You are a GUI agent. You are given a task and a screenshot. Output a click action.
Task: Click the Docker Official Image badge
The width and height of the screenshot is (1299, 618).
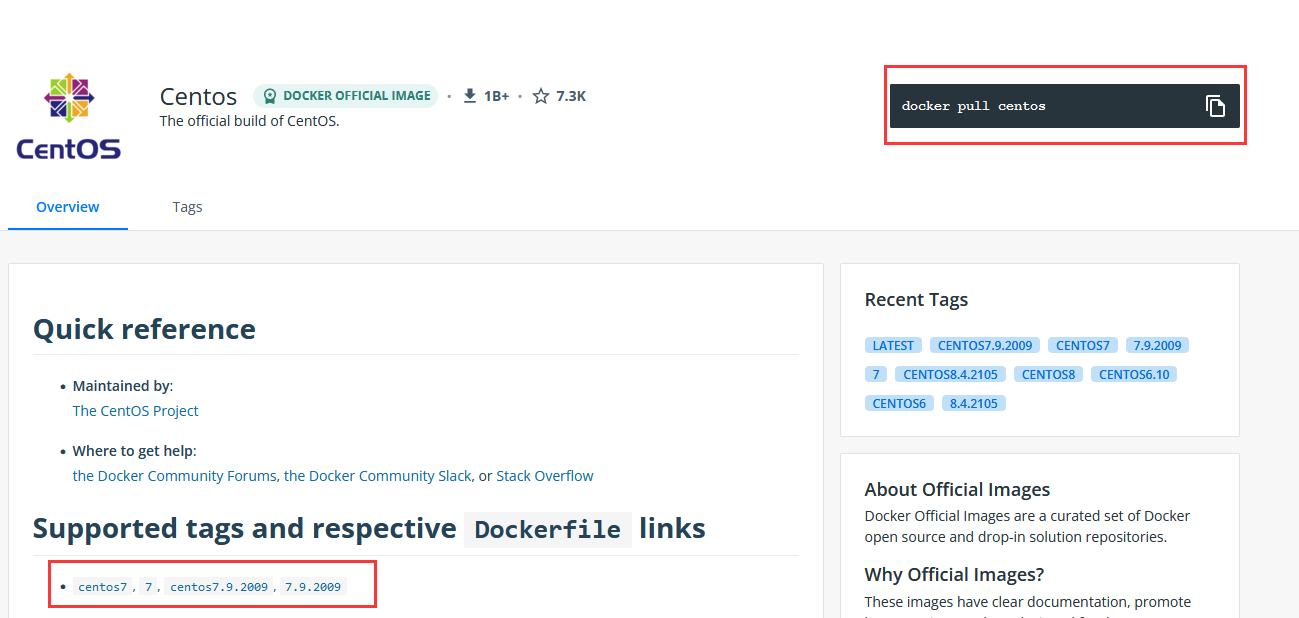pyautogui.click(x=345, y=96)
